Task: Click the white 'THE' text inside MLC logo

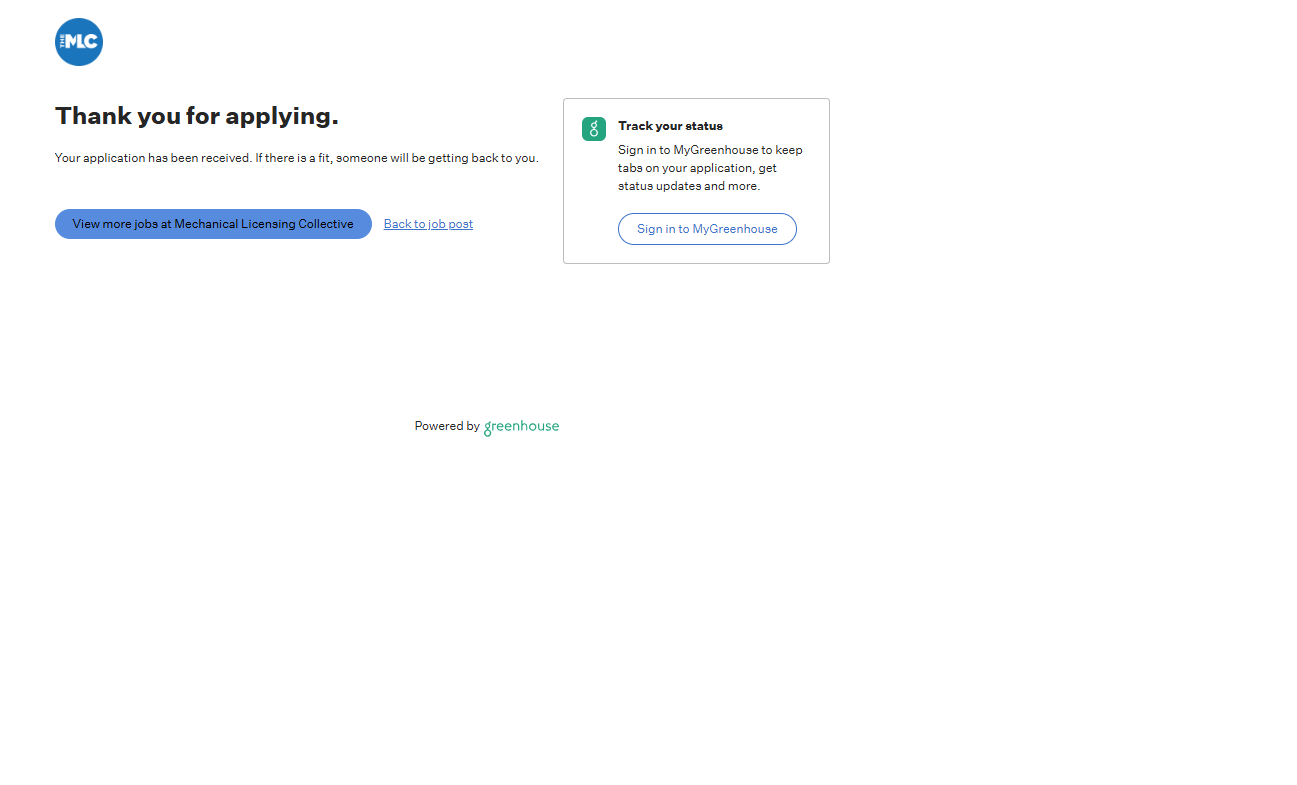Action: (63, 41)
